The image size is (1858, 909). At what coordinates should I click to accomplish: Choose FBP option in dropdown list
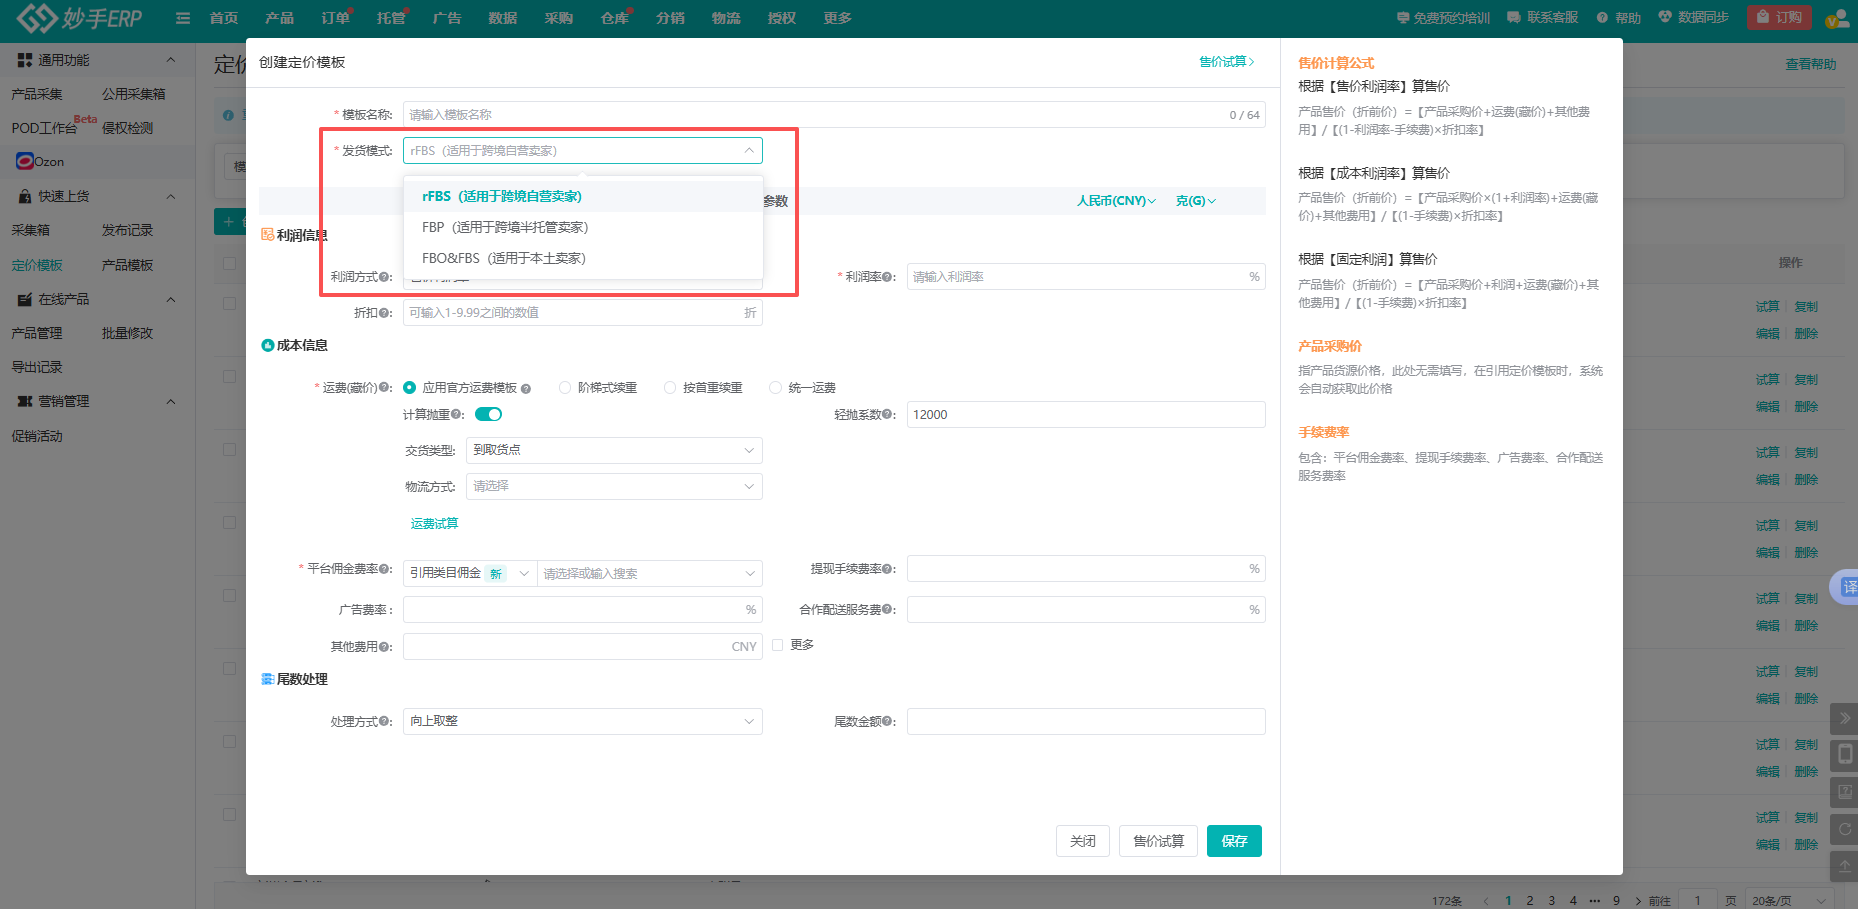pyautogui.click(x=505, y=227)
